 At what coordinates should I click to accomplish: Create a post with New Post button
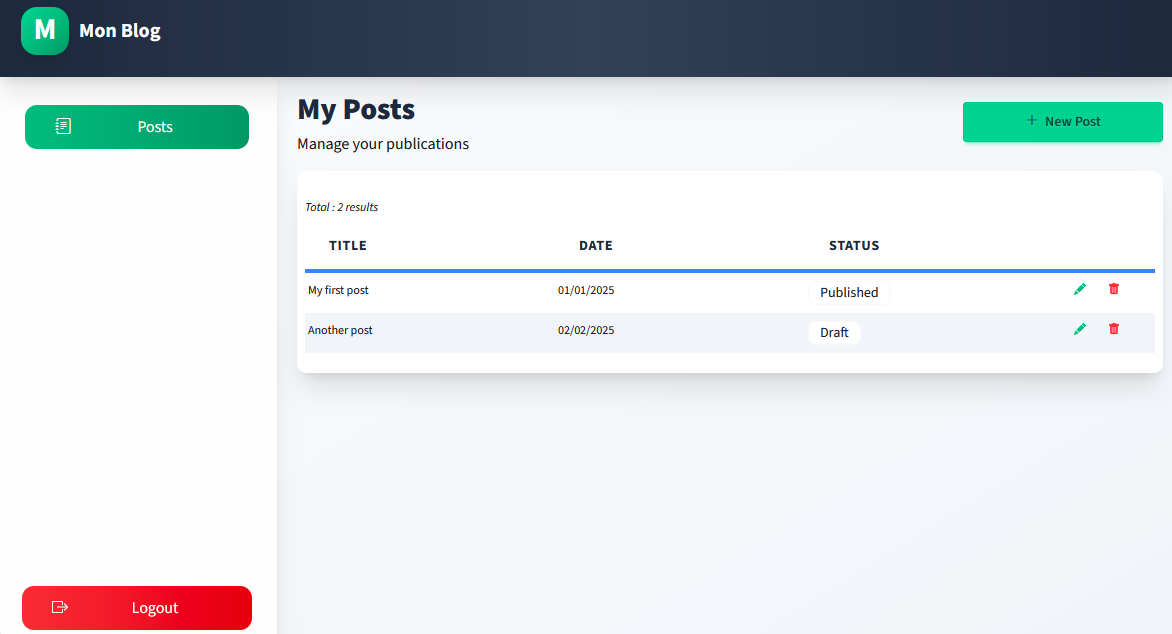coord(1062,122)
